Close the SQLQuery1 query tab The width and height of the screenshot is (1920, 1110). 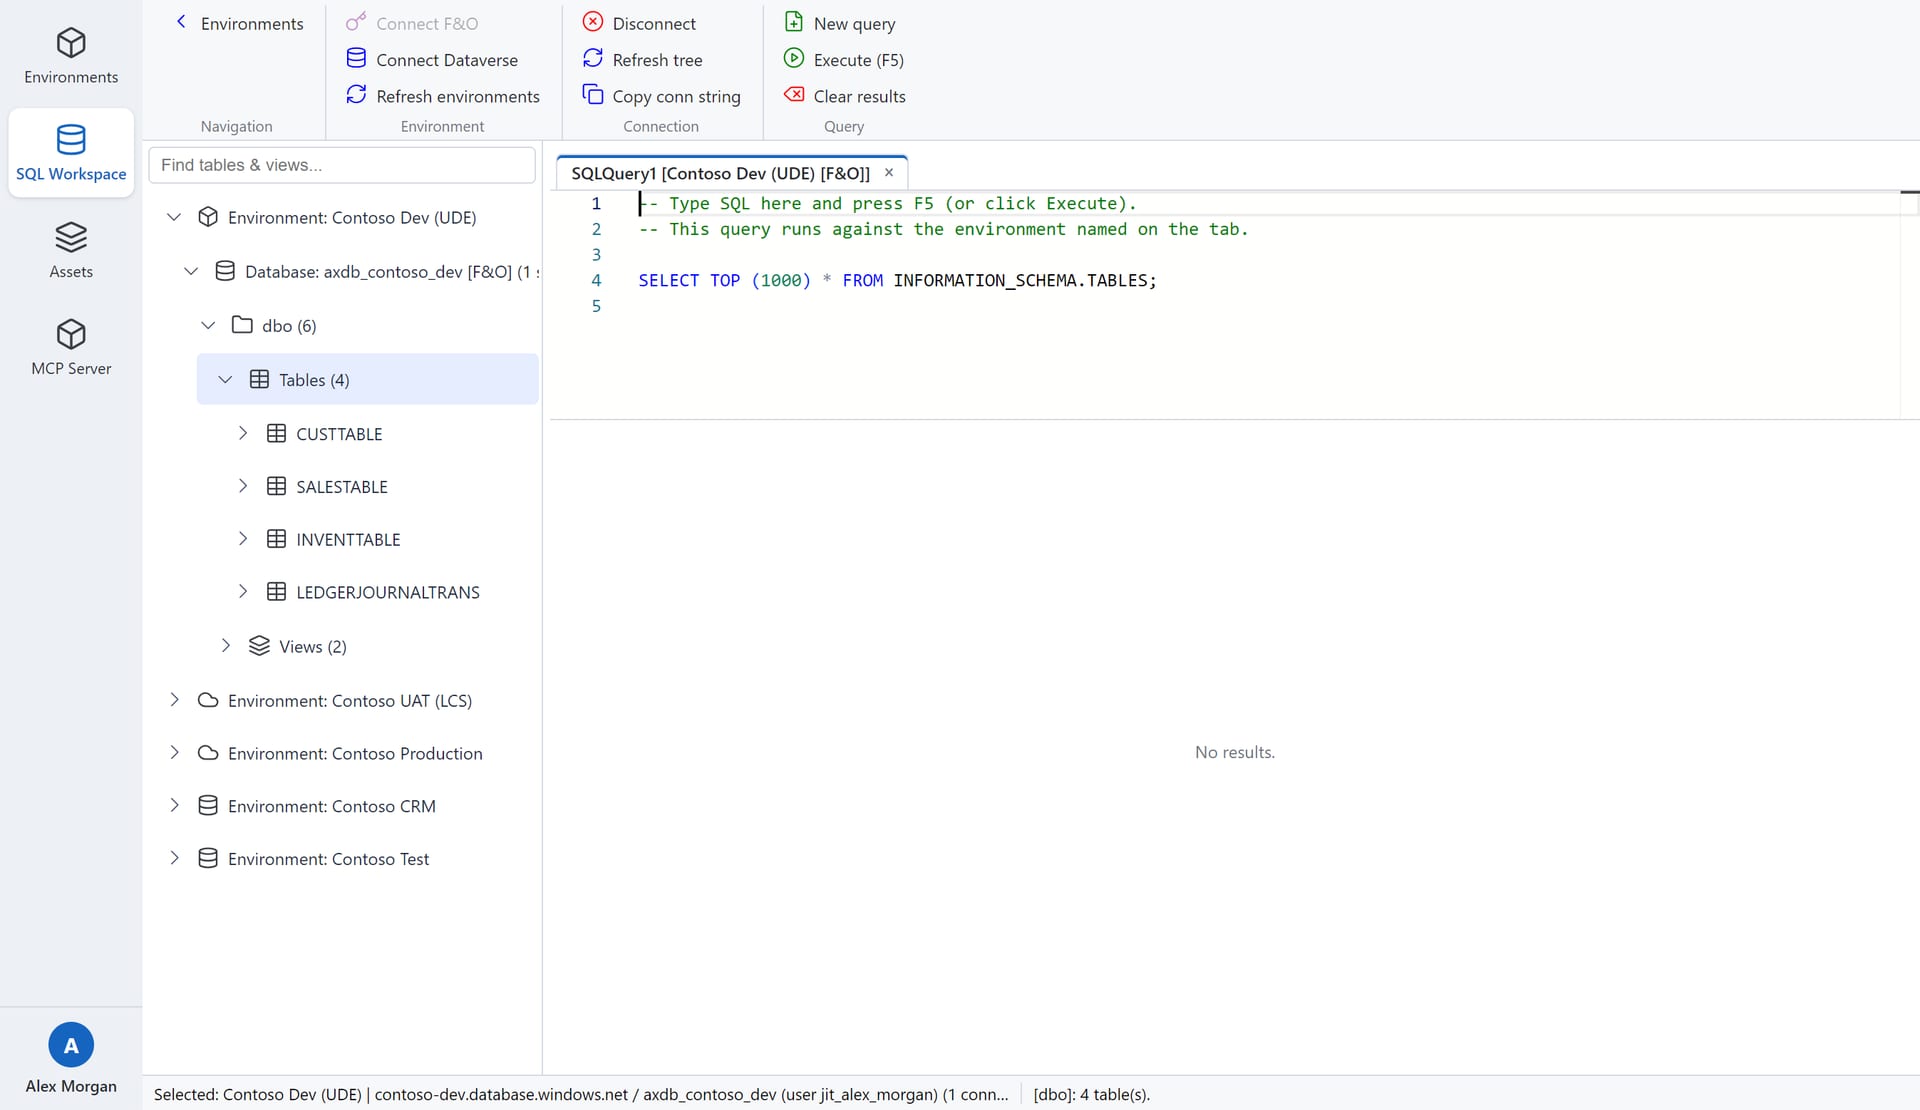(889, 172)
